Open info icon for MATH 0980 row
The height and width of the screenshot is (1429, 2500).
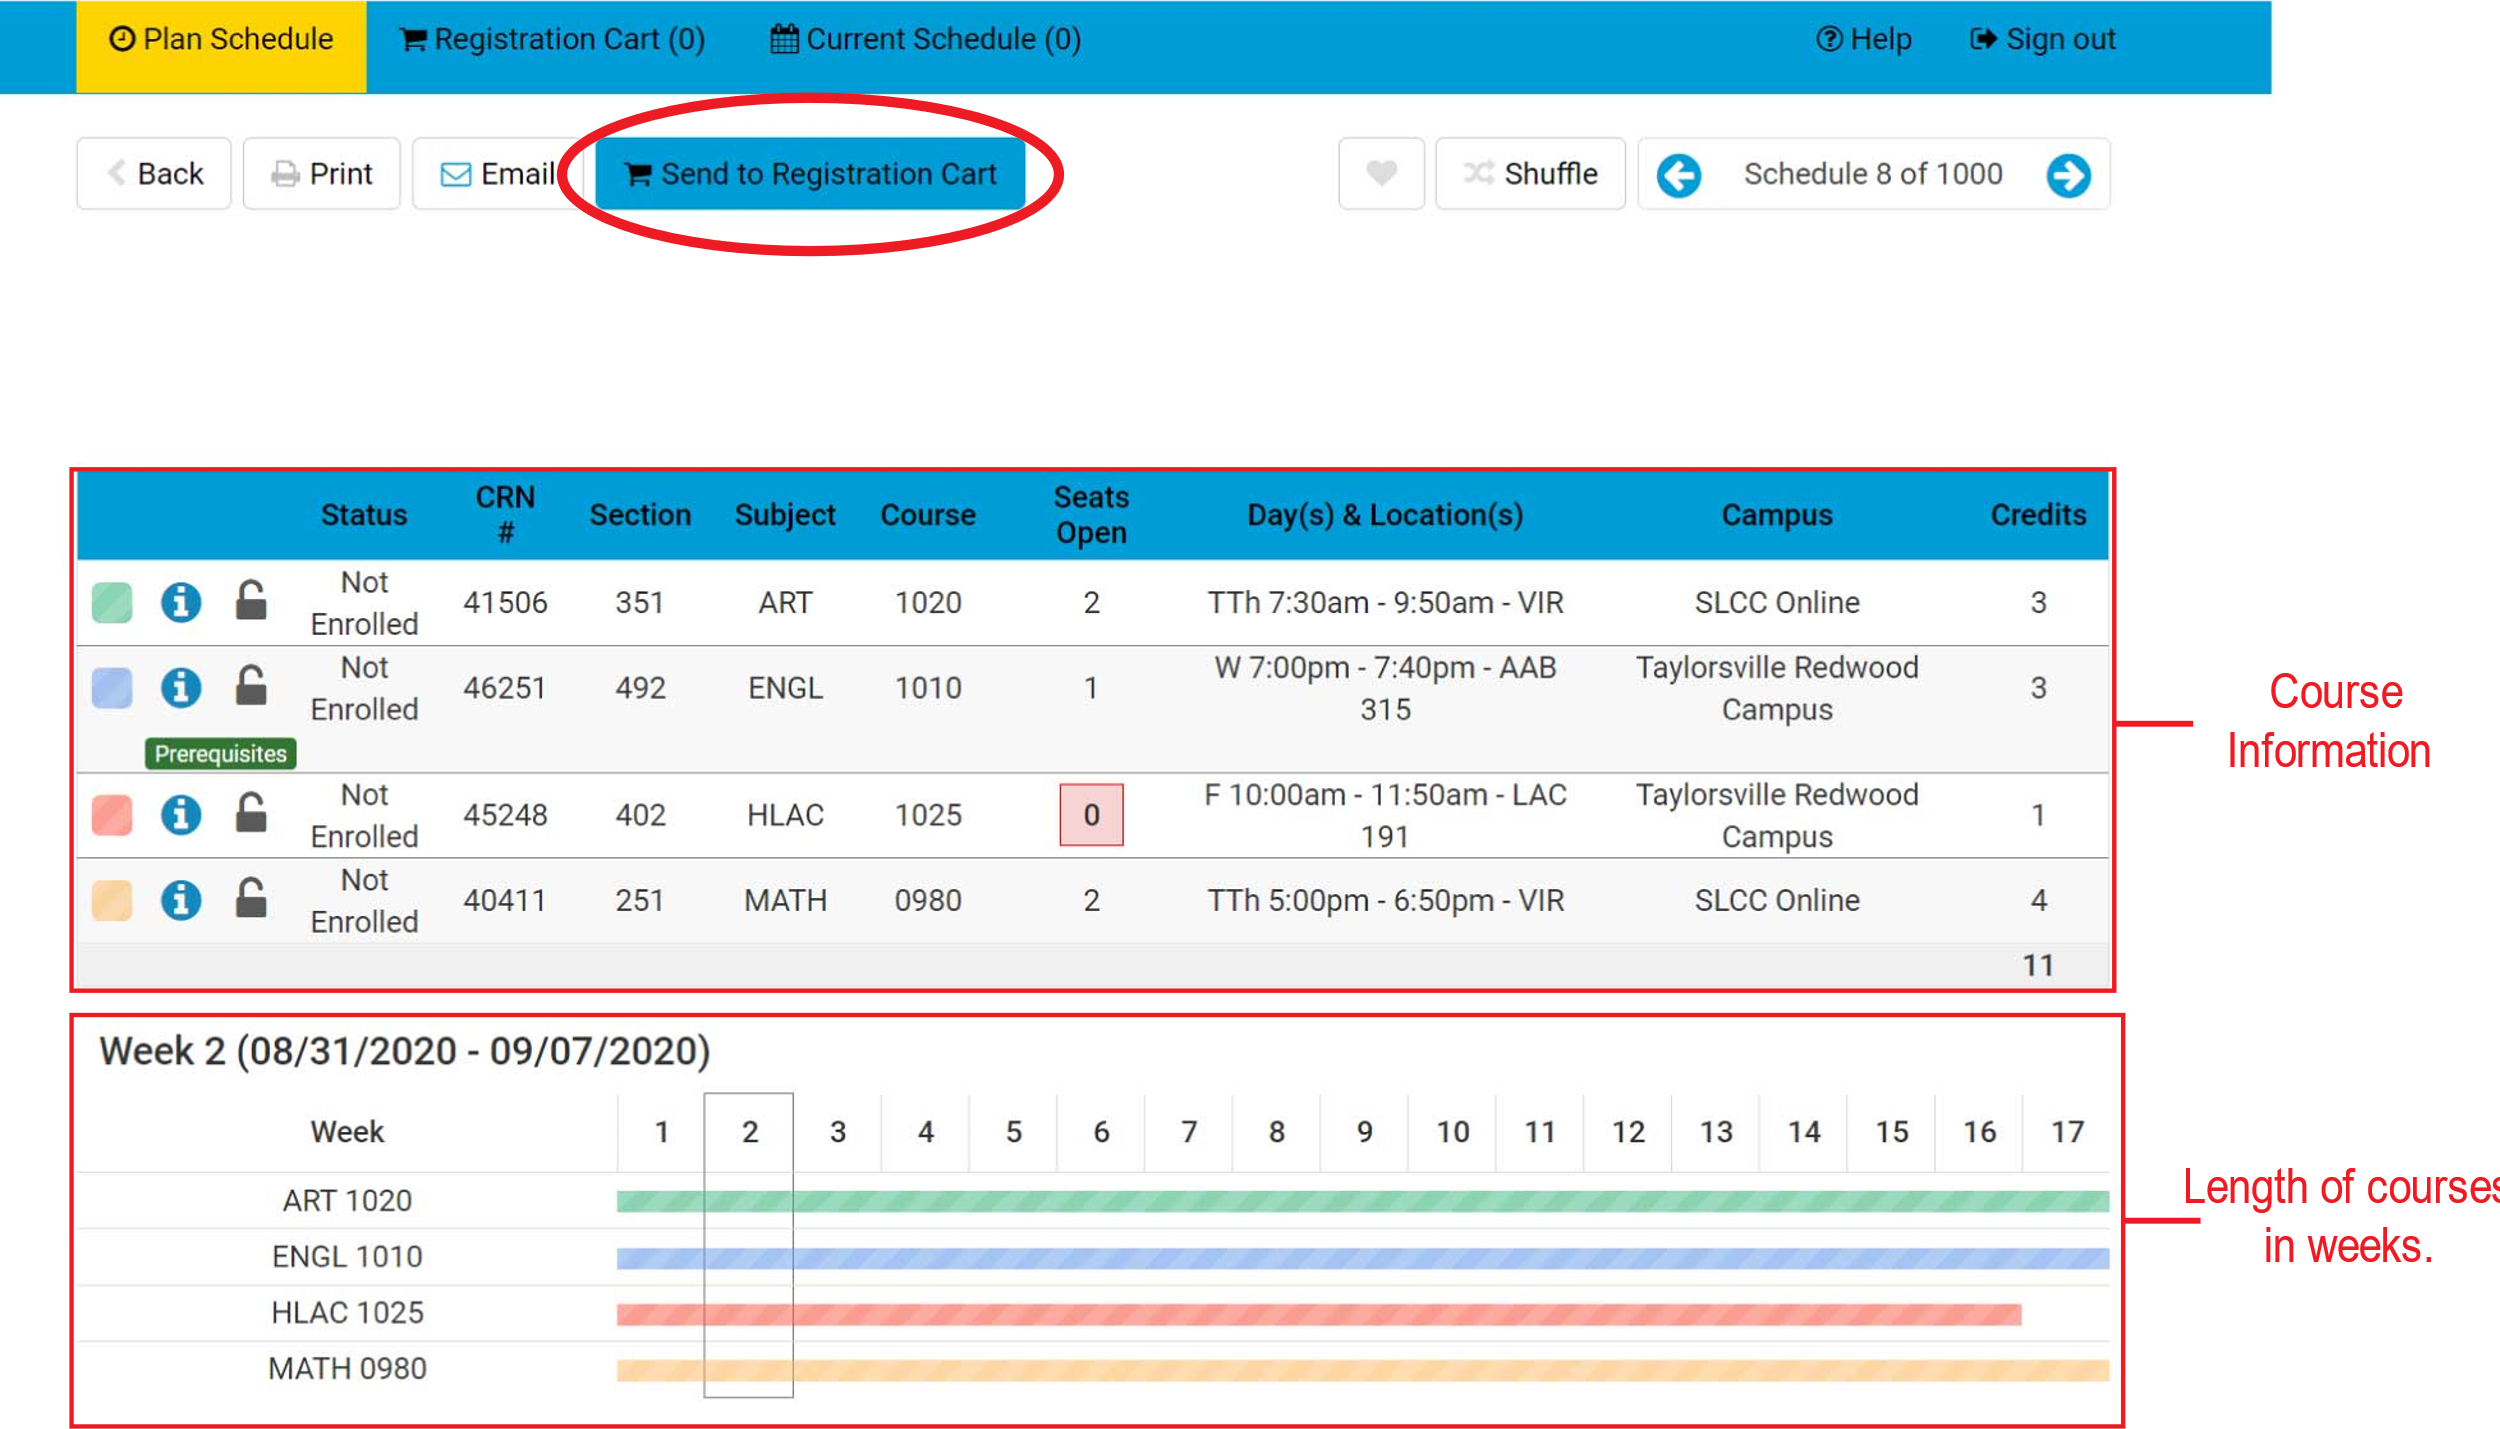(x=181, y=900)
